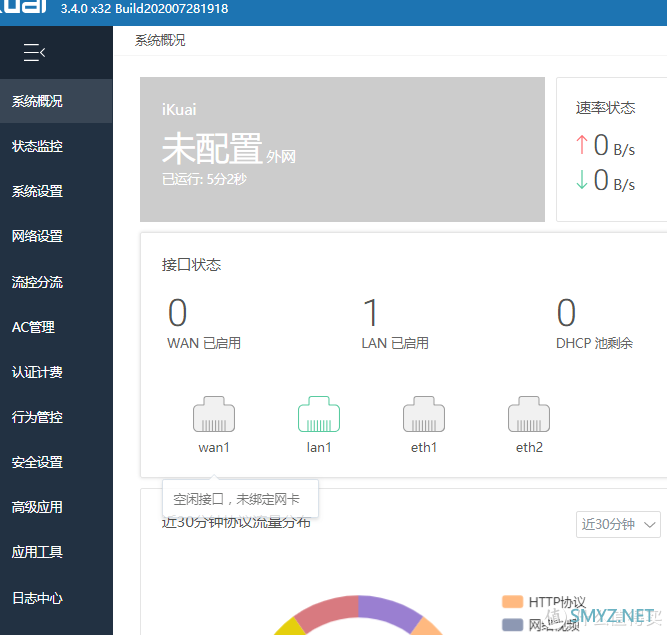
Task: Open 安全设置 in the sidebar
Action: click(x=56, y=462)
